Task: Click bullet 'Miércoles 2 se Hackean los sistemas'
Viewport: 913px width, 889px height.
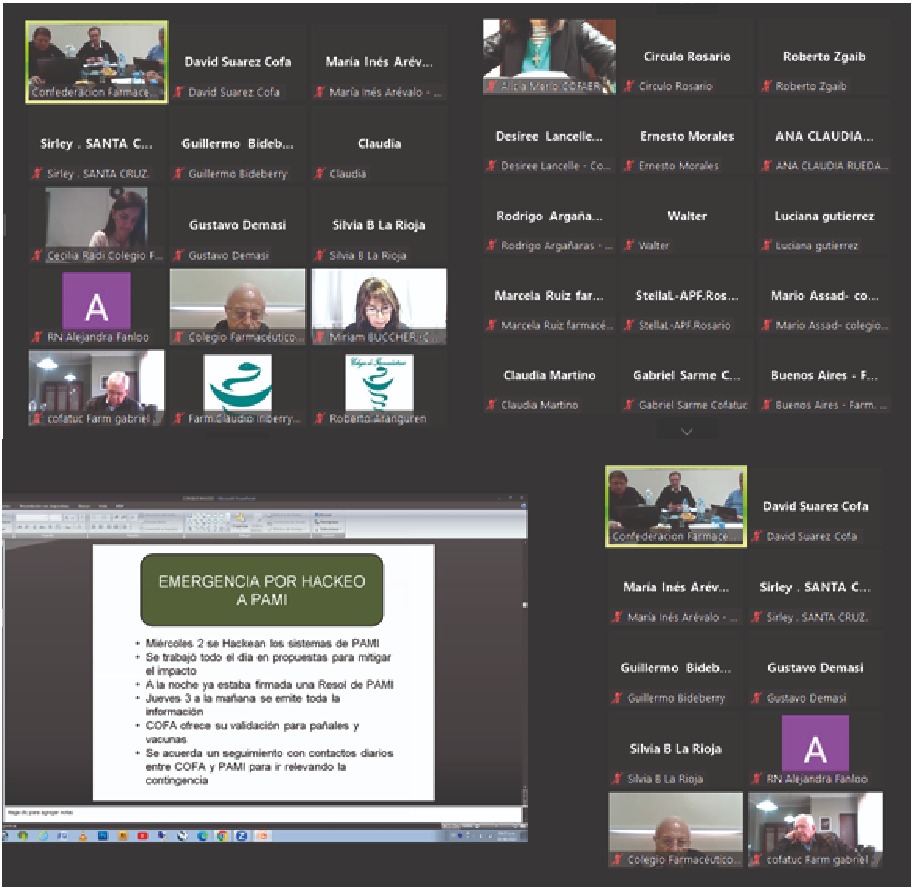Action: [x=262, y=643]
